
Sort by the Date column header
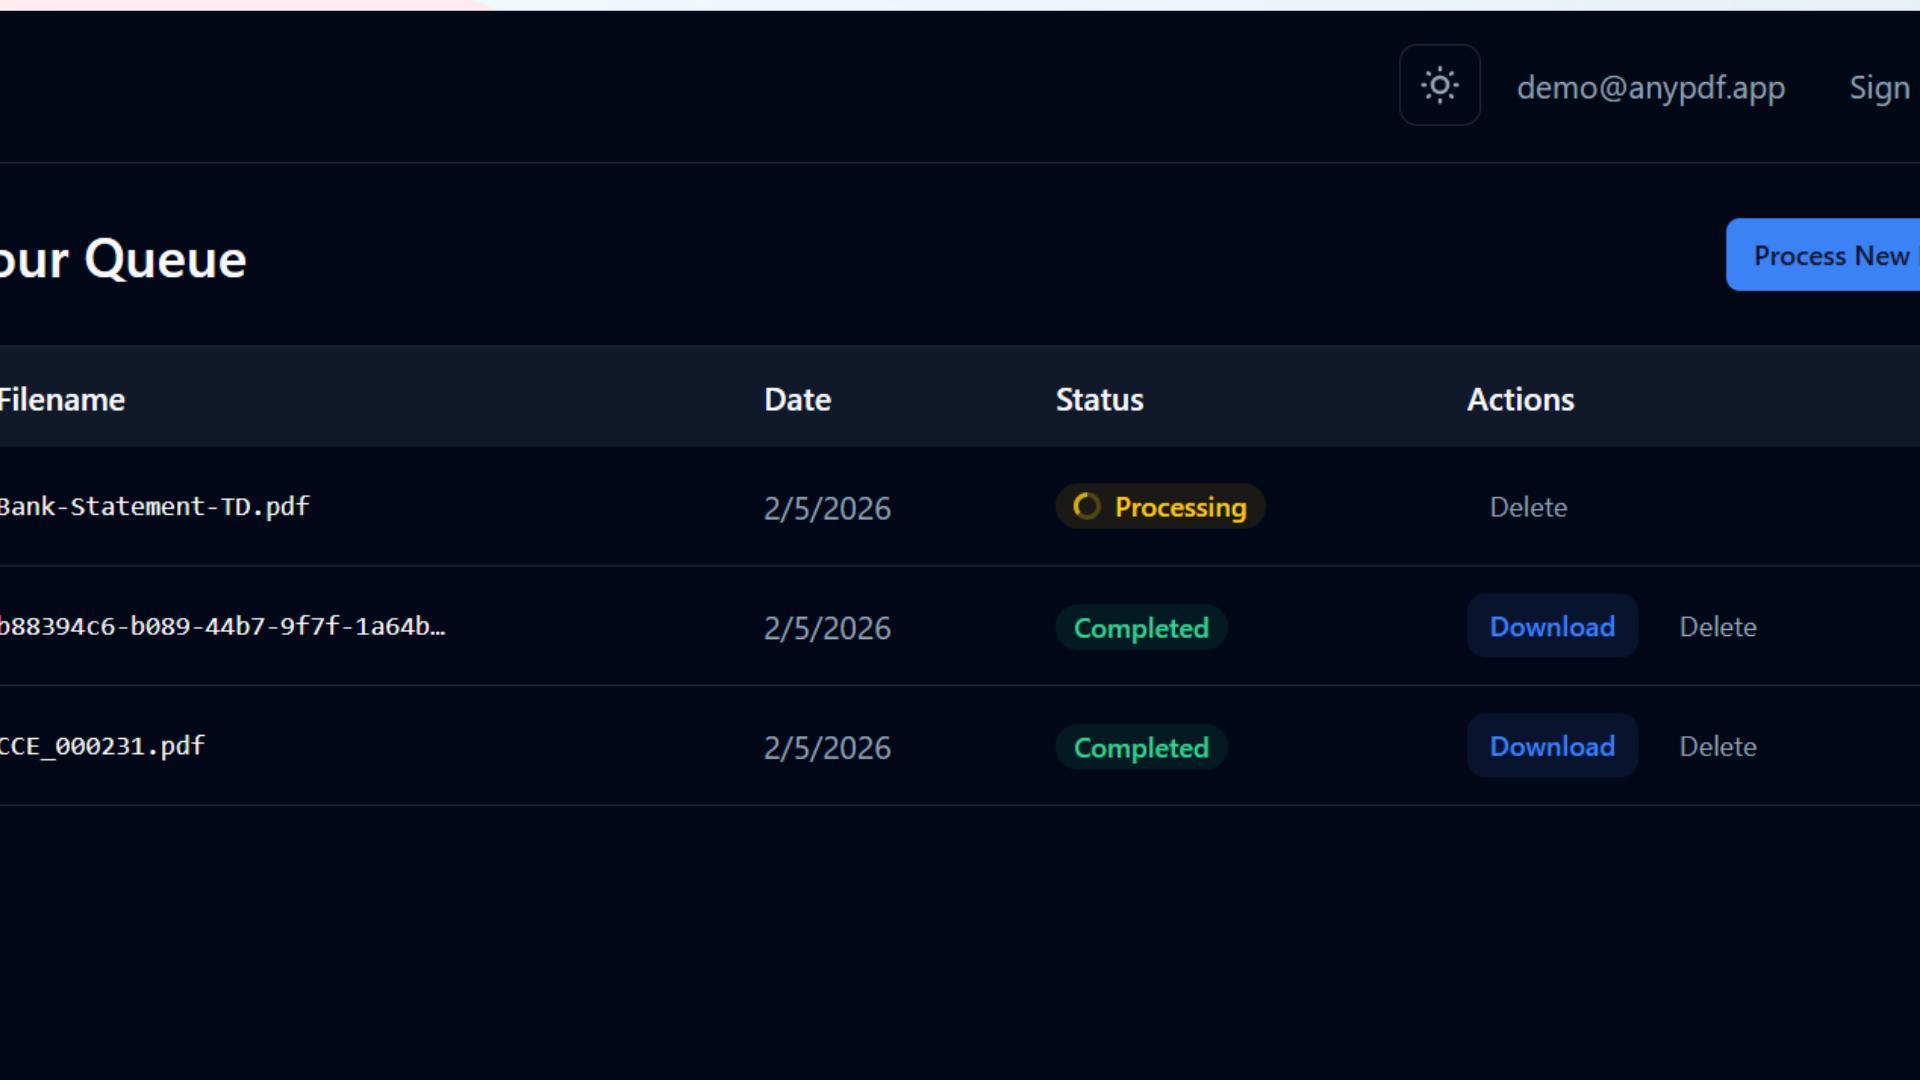pyautogui.click(x=797, y=399)
